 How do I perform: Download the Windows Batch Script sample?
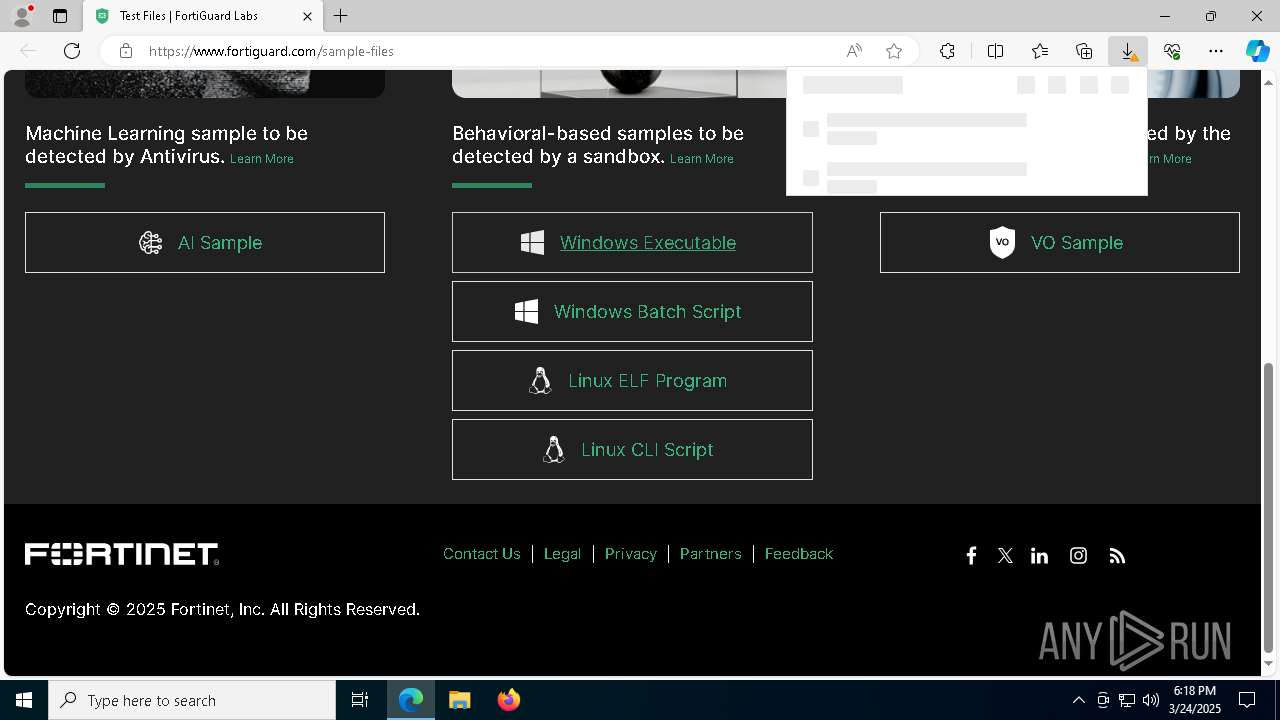(632, 311)
